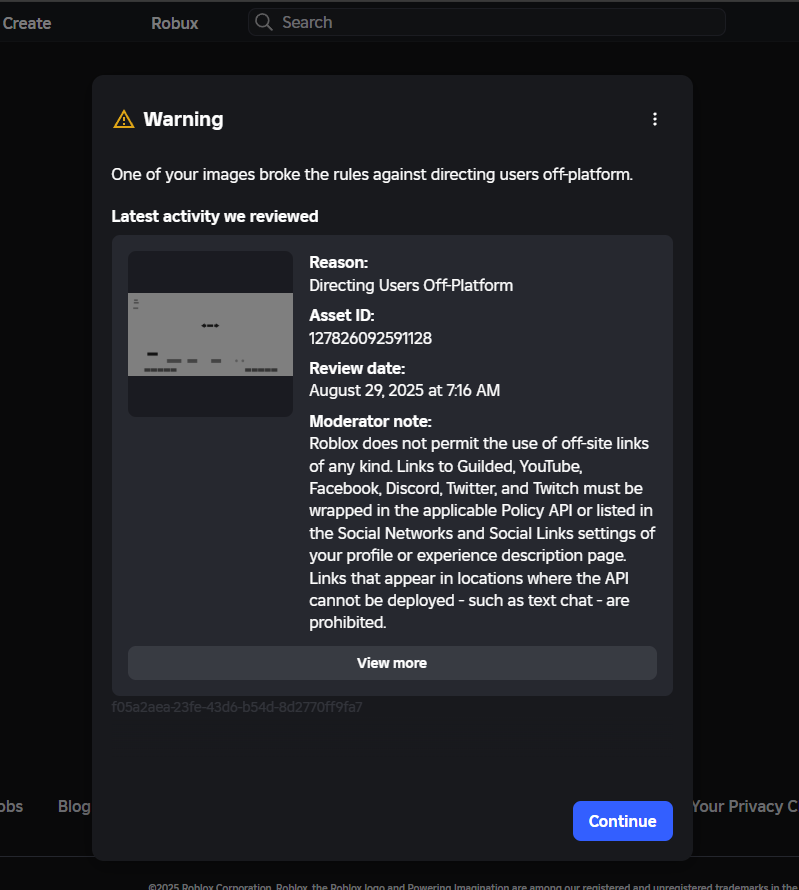Open the Blog footer link
Viewport: 799px width, 890px height.
pos(74,806)
